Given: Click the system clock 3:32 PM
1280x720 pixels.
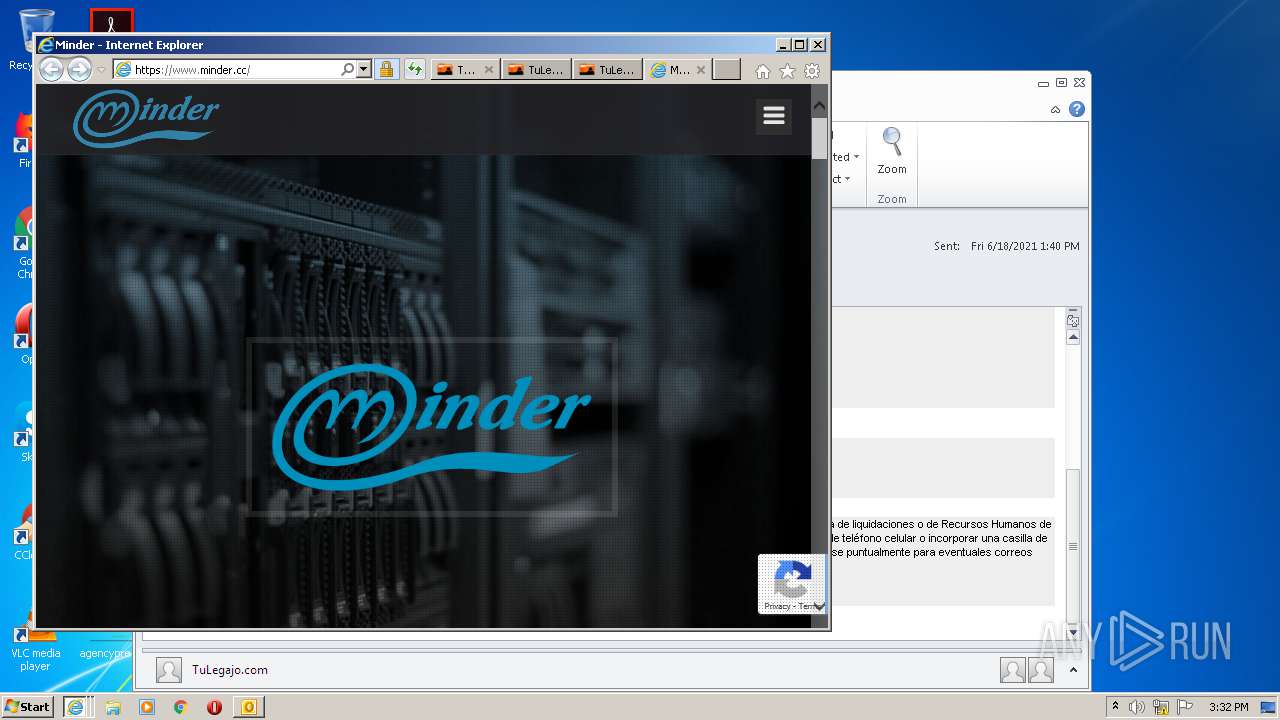Looking at the screenshot, I should [x=1228, y=707].
